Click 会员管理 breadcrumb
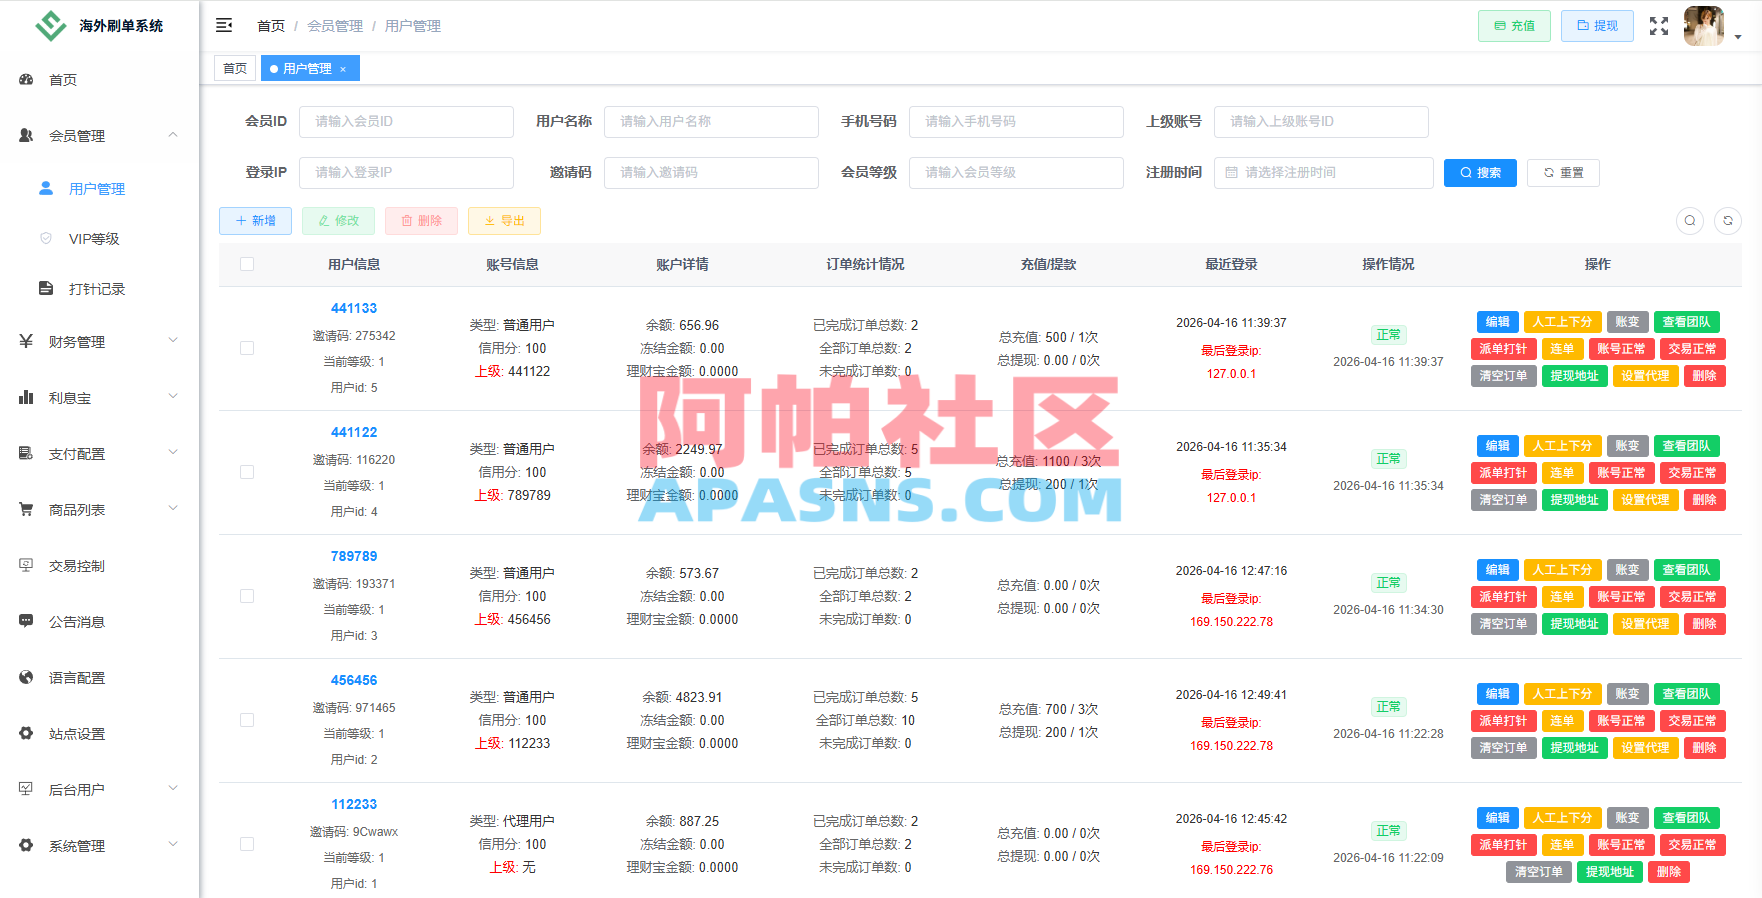1762x898 pixels. [335, 26]
